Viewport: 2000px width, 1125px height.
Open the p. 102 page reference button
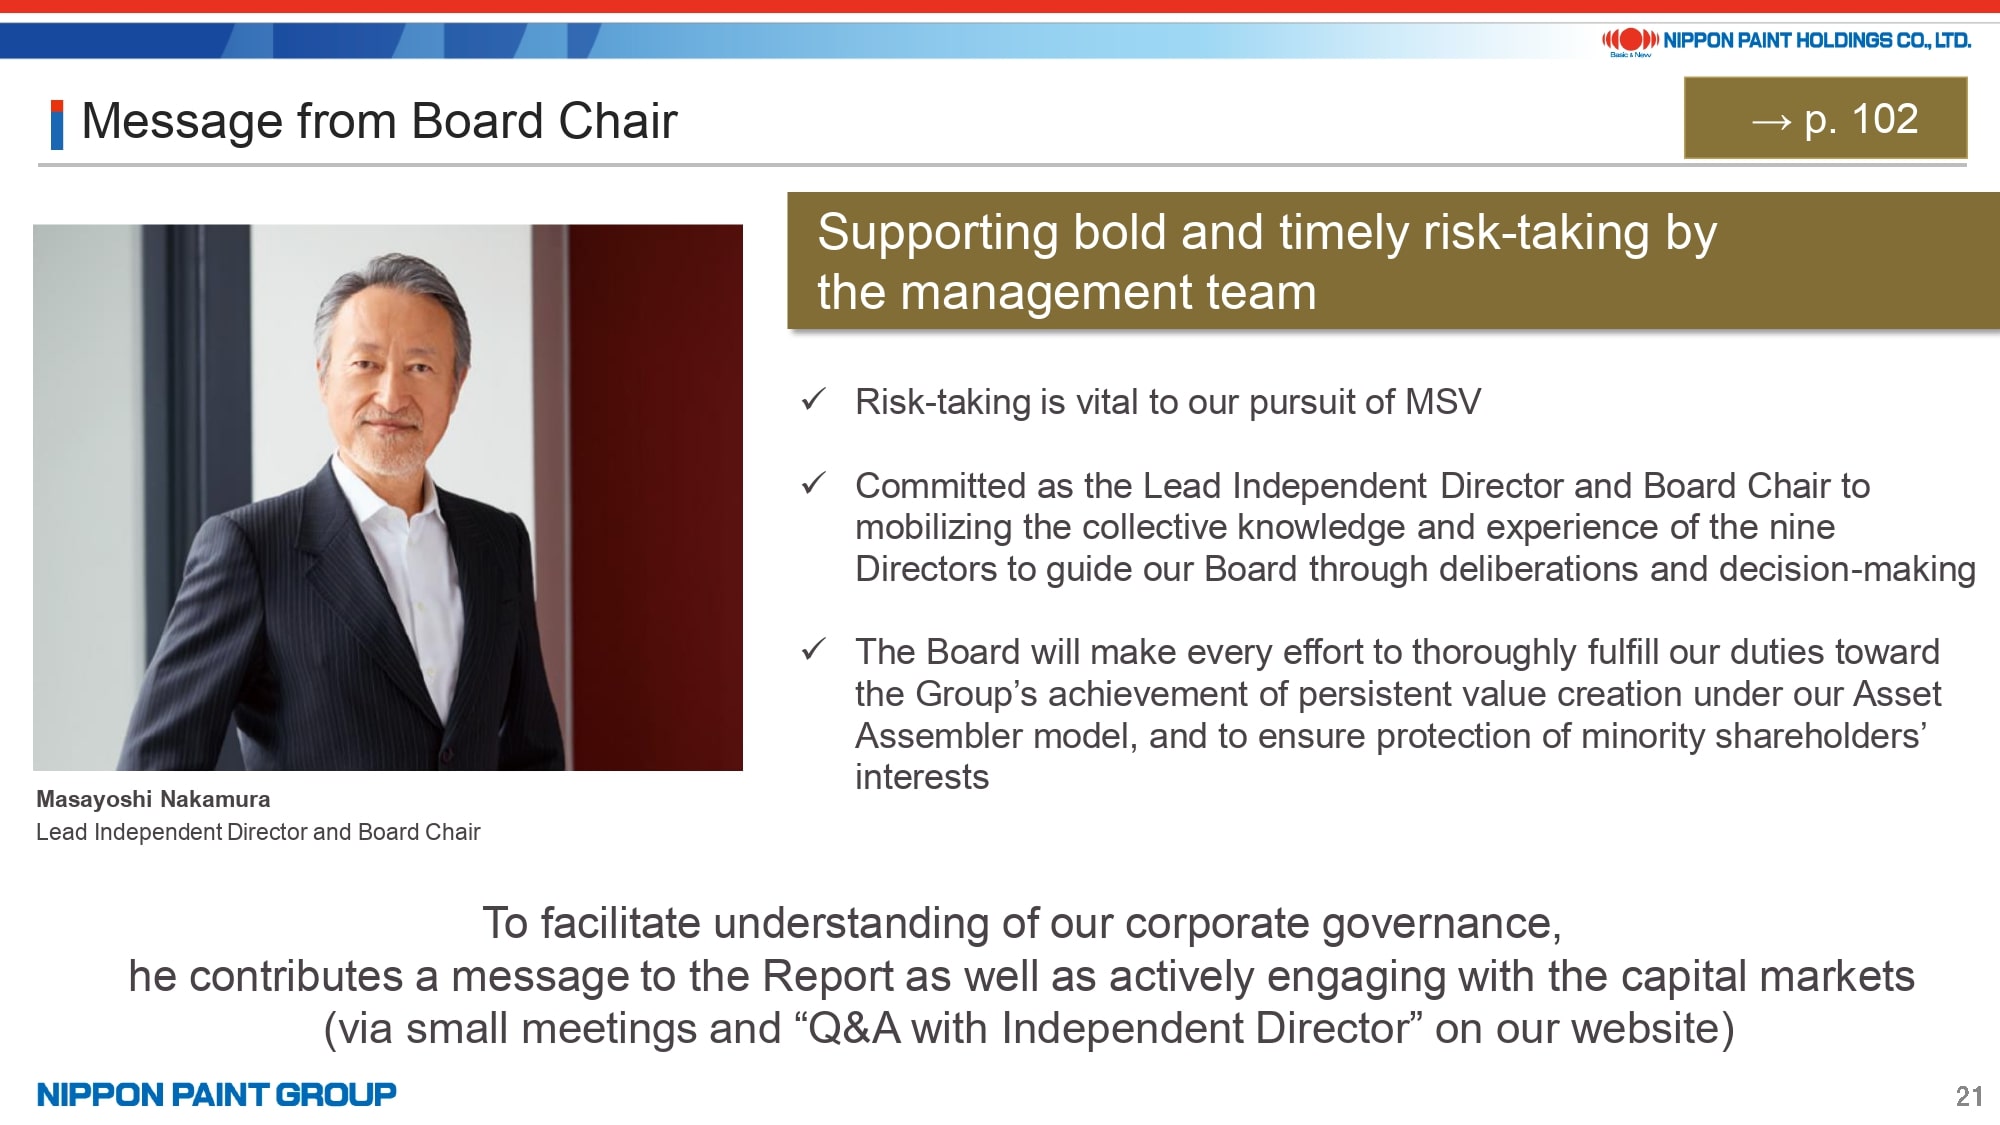pos(1825,118)
